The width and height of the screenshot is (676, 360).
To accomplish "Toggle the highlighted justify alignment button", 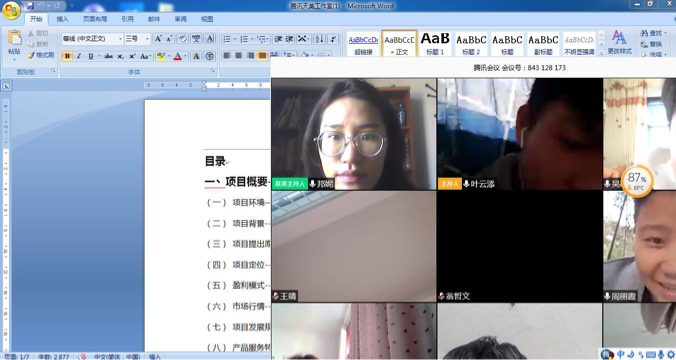I will pos(262,55).
